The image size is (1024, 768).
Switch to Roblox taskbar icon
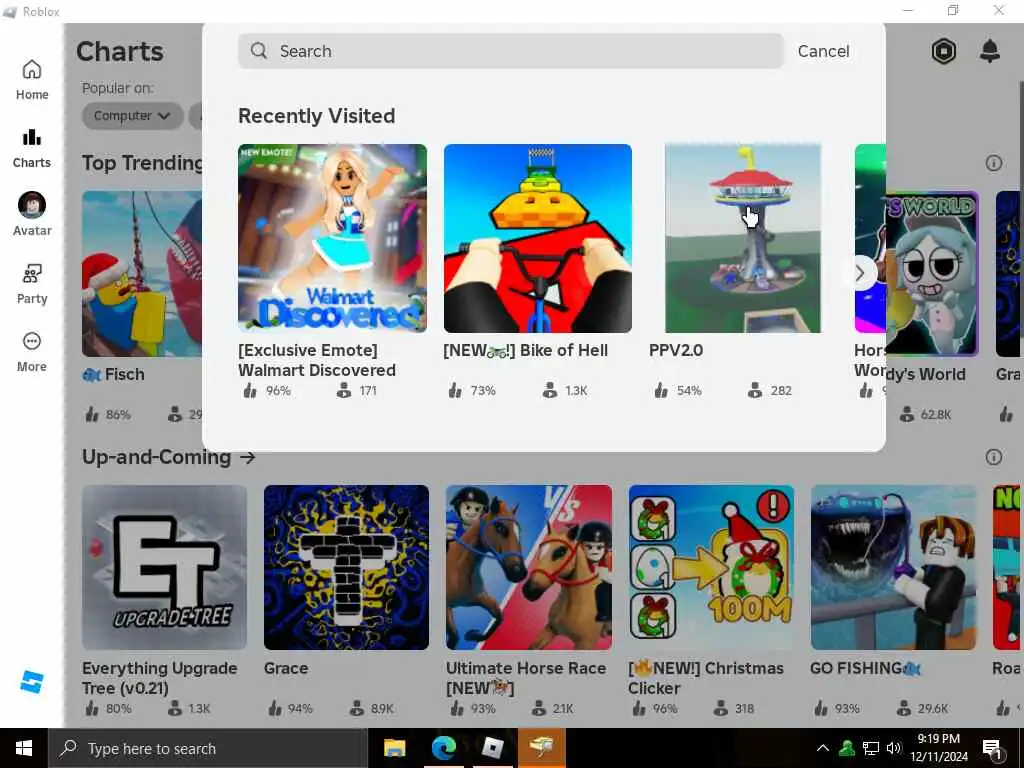[493, 748]
